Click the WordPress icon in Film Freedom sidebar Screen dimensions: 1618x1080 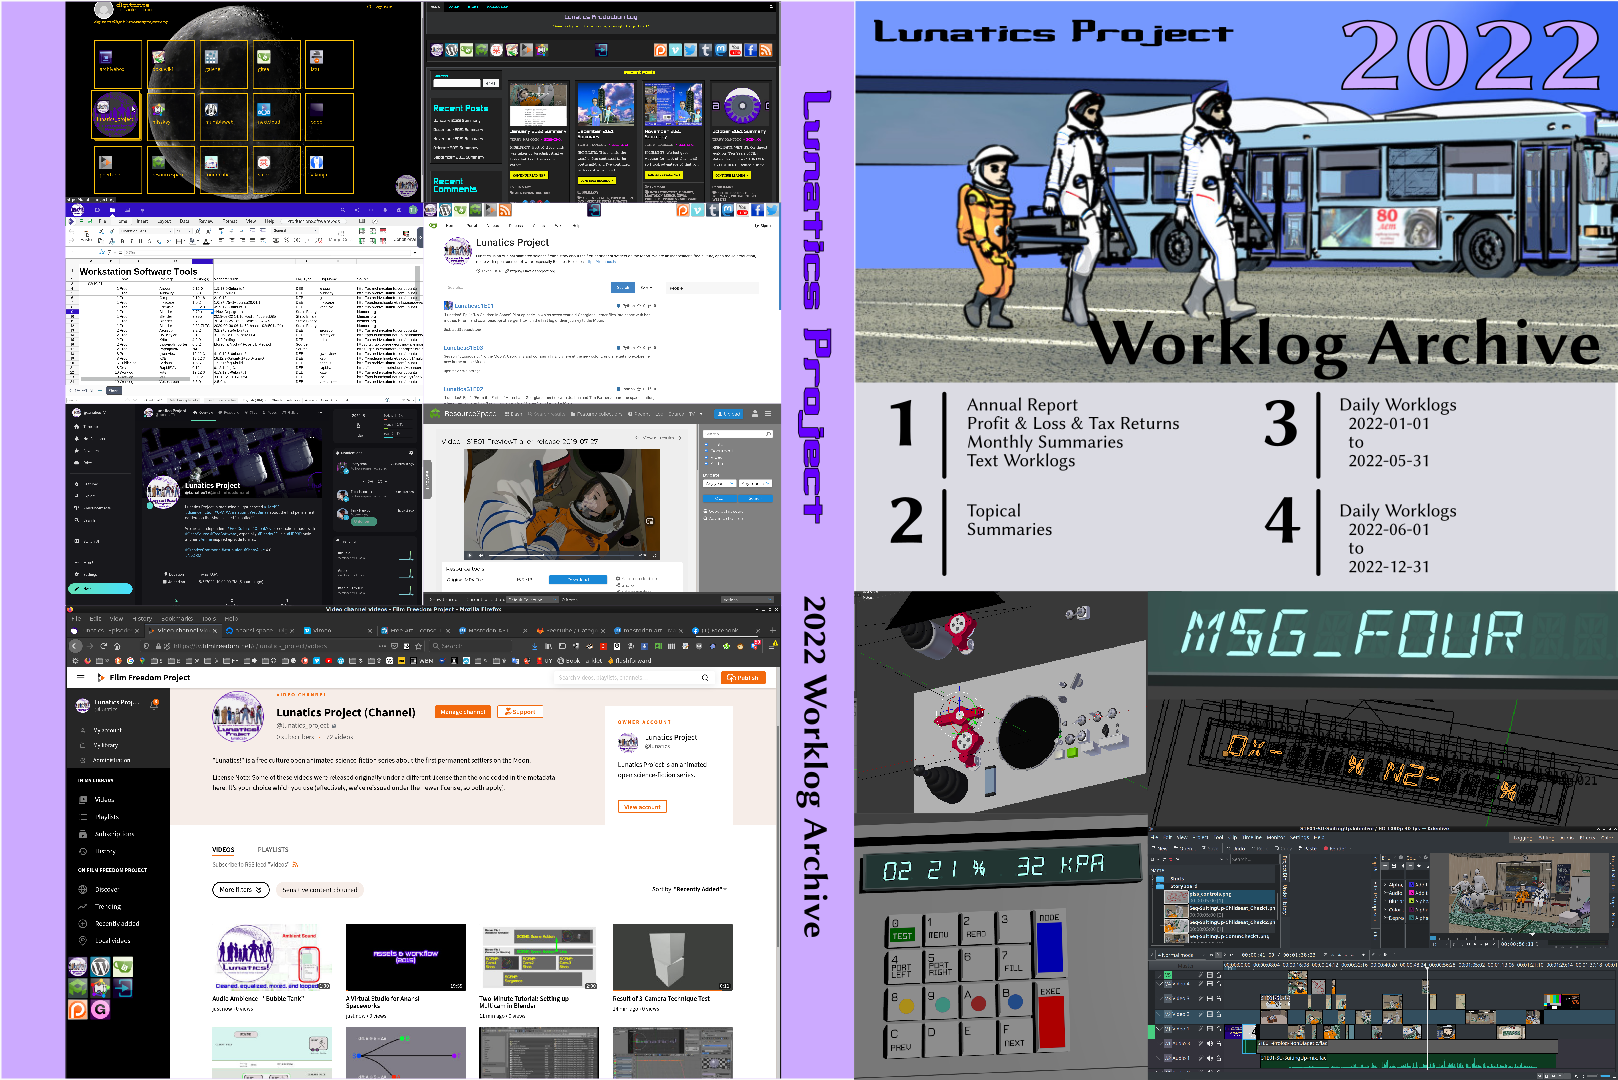[100, 967]
